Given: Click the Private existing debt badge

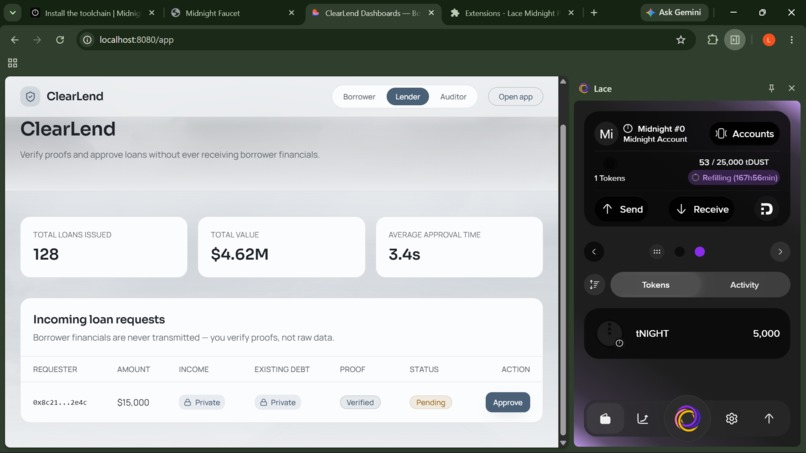Looking at the screenshot, I should tap(278, 402).
